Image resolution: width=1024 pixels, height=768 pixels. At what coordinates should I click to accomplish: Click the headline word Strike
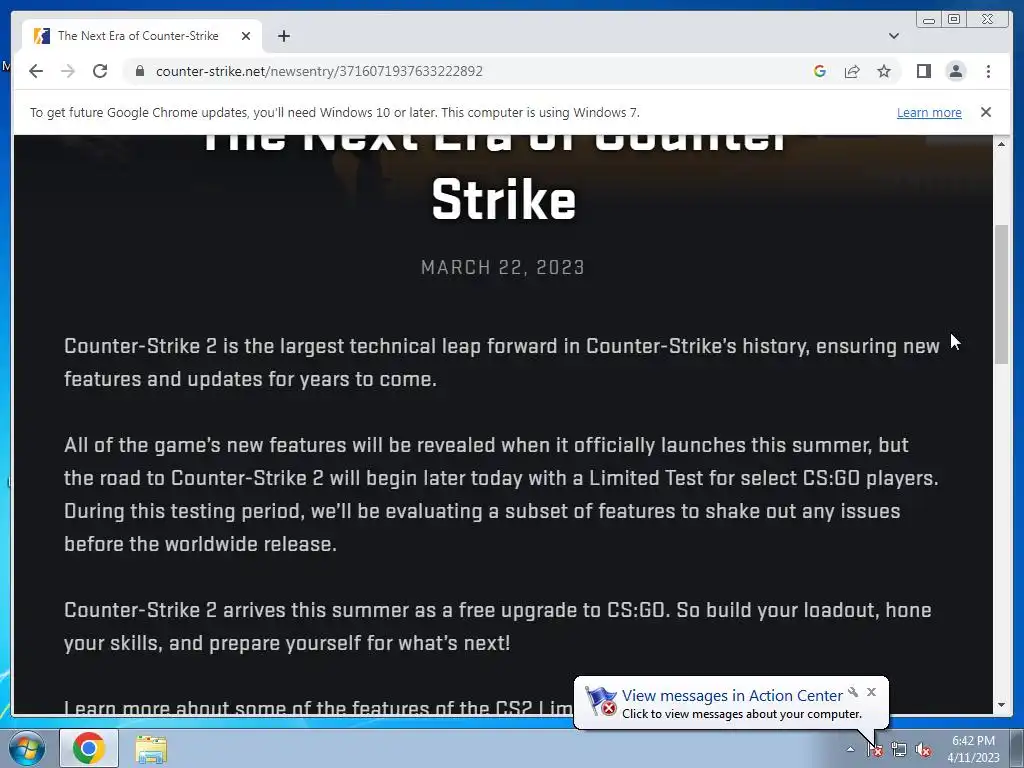click(x=504, y=200)
